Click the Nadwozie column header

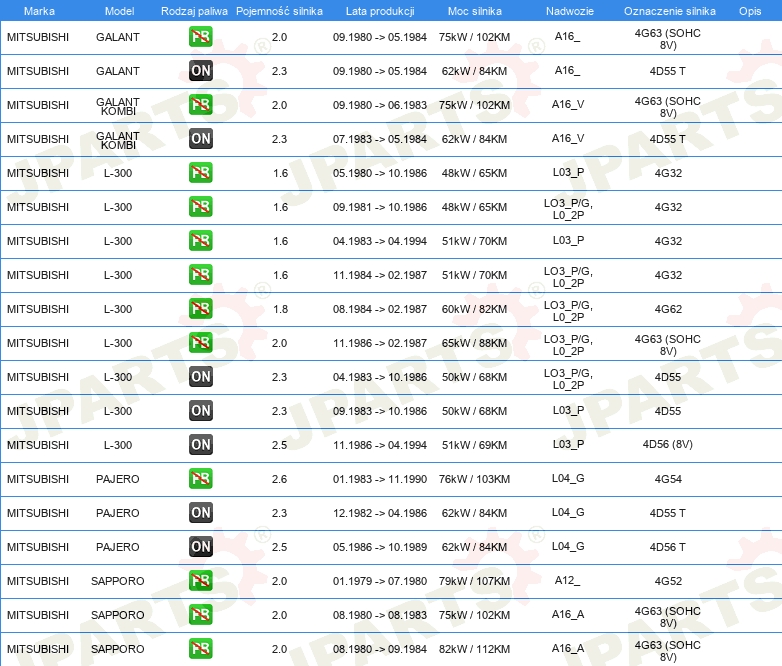tap(570, 11)
